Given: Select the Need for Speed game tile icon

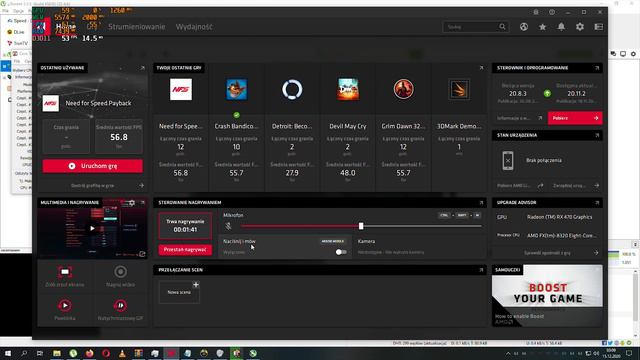Looking at the screenshot, I should pos(181,89).
